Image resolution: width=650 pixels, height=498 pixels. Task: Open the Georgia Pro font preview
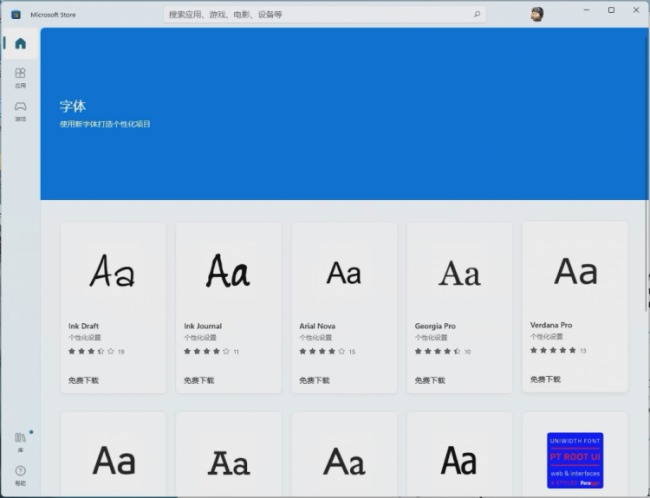(x=459, y=273)
